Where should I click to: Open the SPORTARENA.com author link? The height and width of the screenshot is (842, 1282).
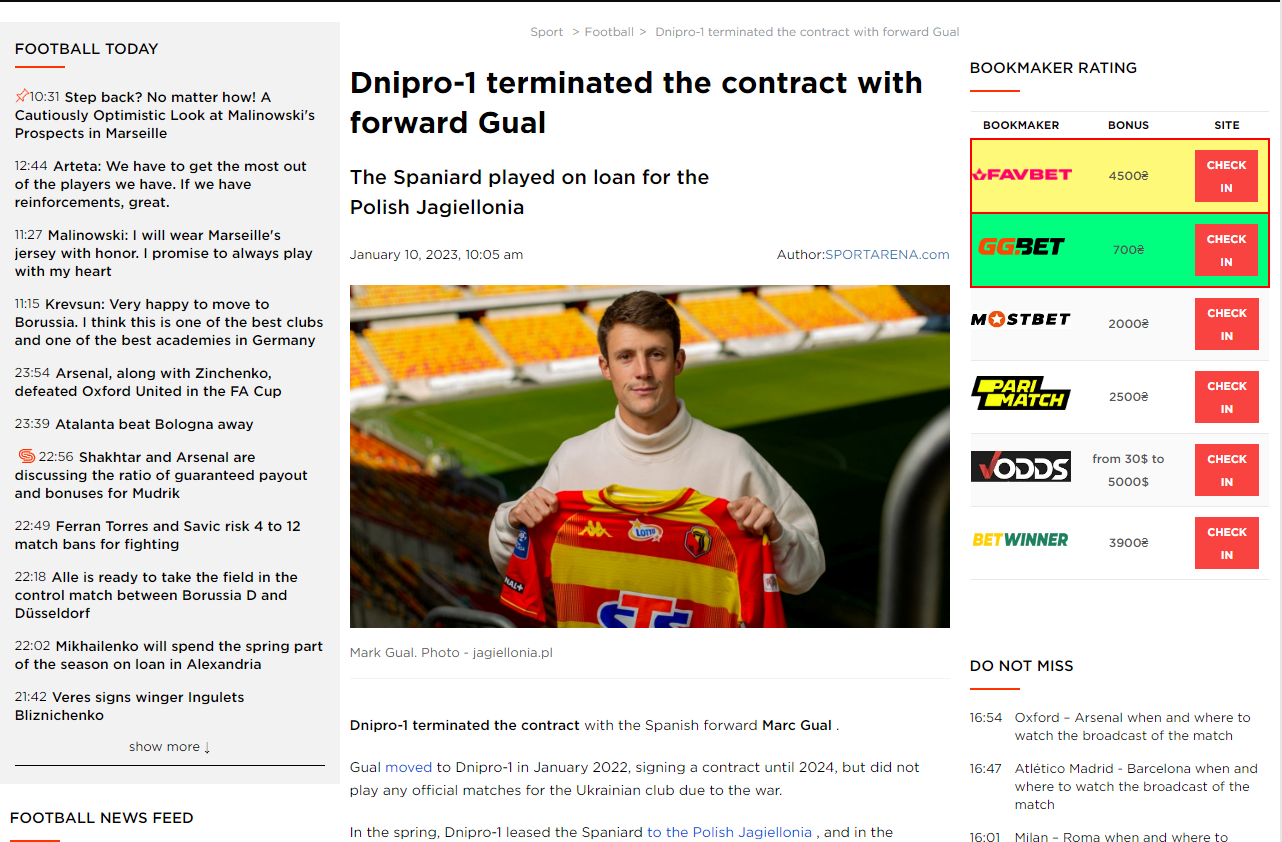click(887, 255)
